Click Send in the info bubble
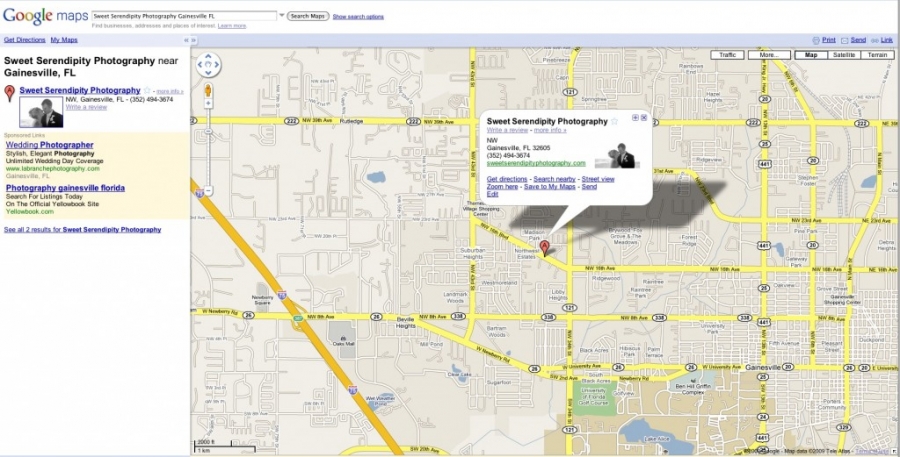 pyautogui.click(x=589, y=187)
